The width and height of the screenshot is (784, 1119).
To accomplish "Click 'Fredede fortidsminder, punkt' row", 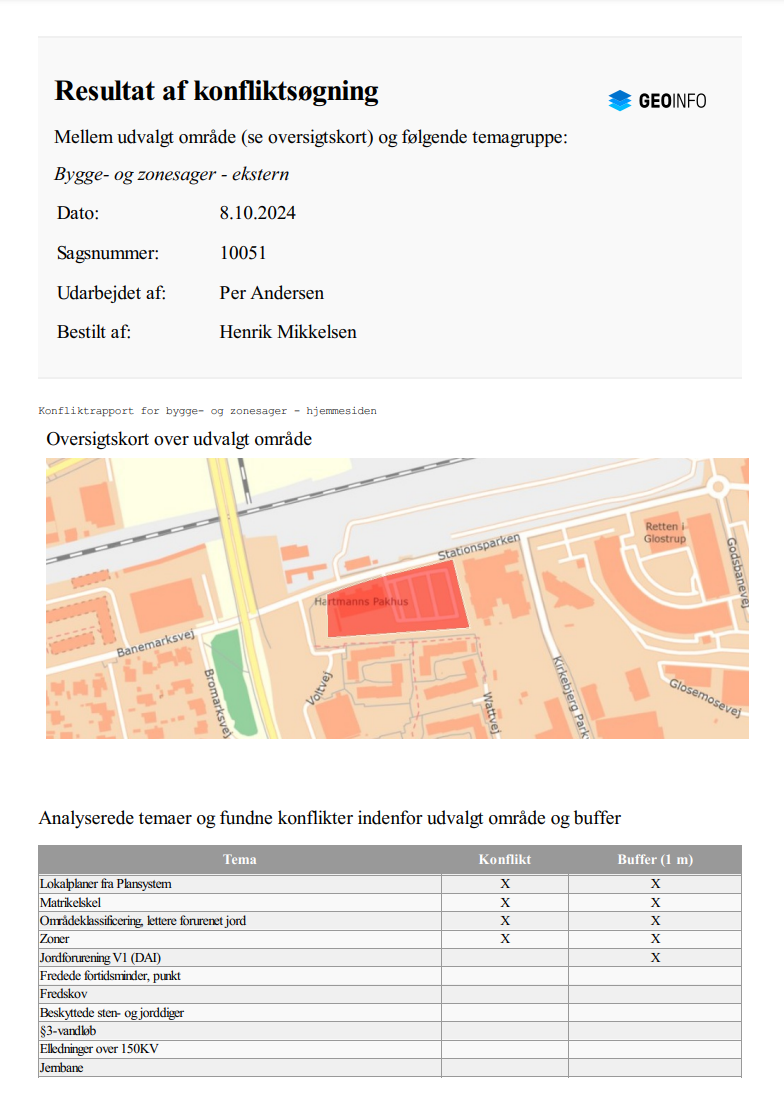I will click(x=390, y=976).
